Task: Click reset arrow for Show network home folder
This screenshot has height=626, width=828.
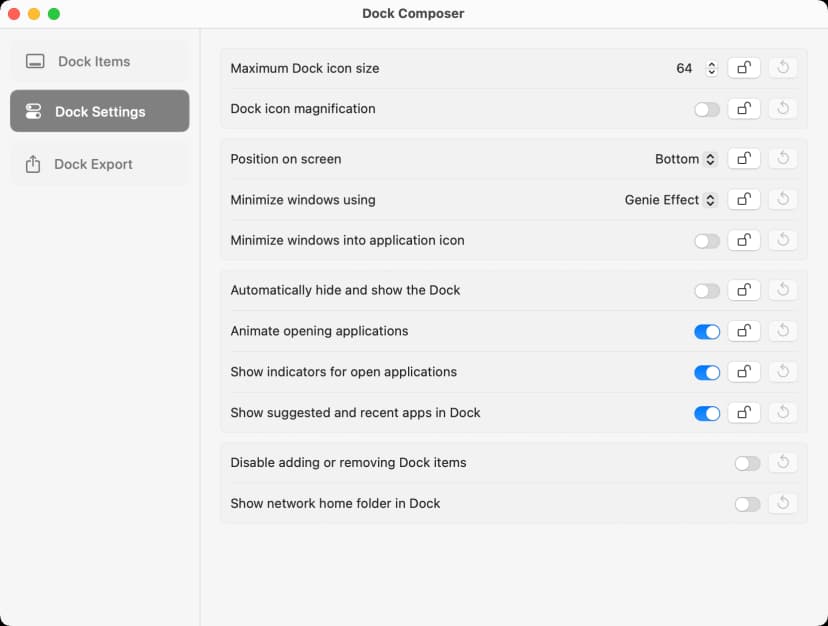Action: [784, 504]
